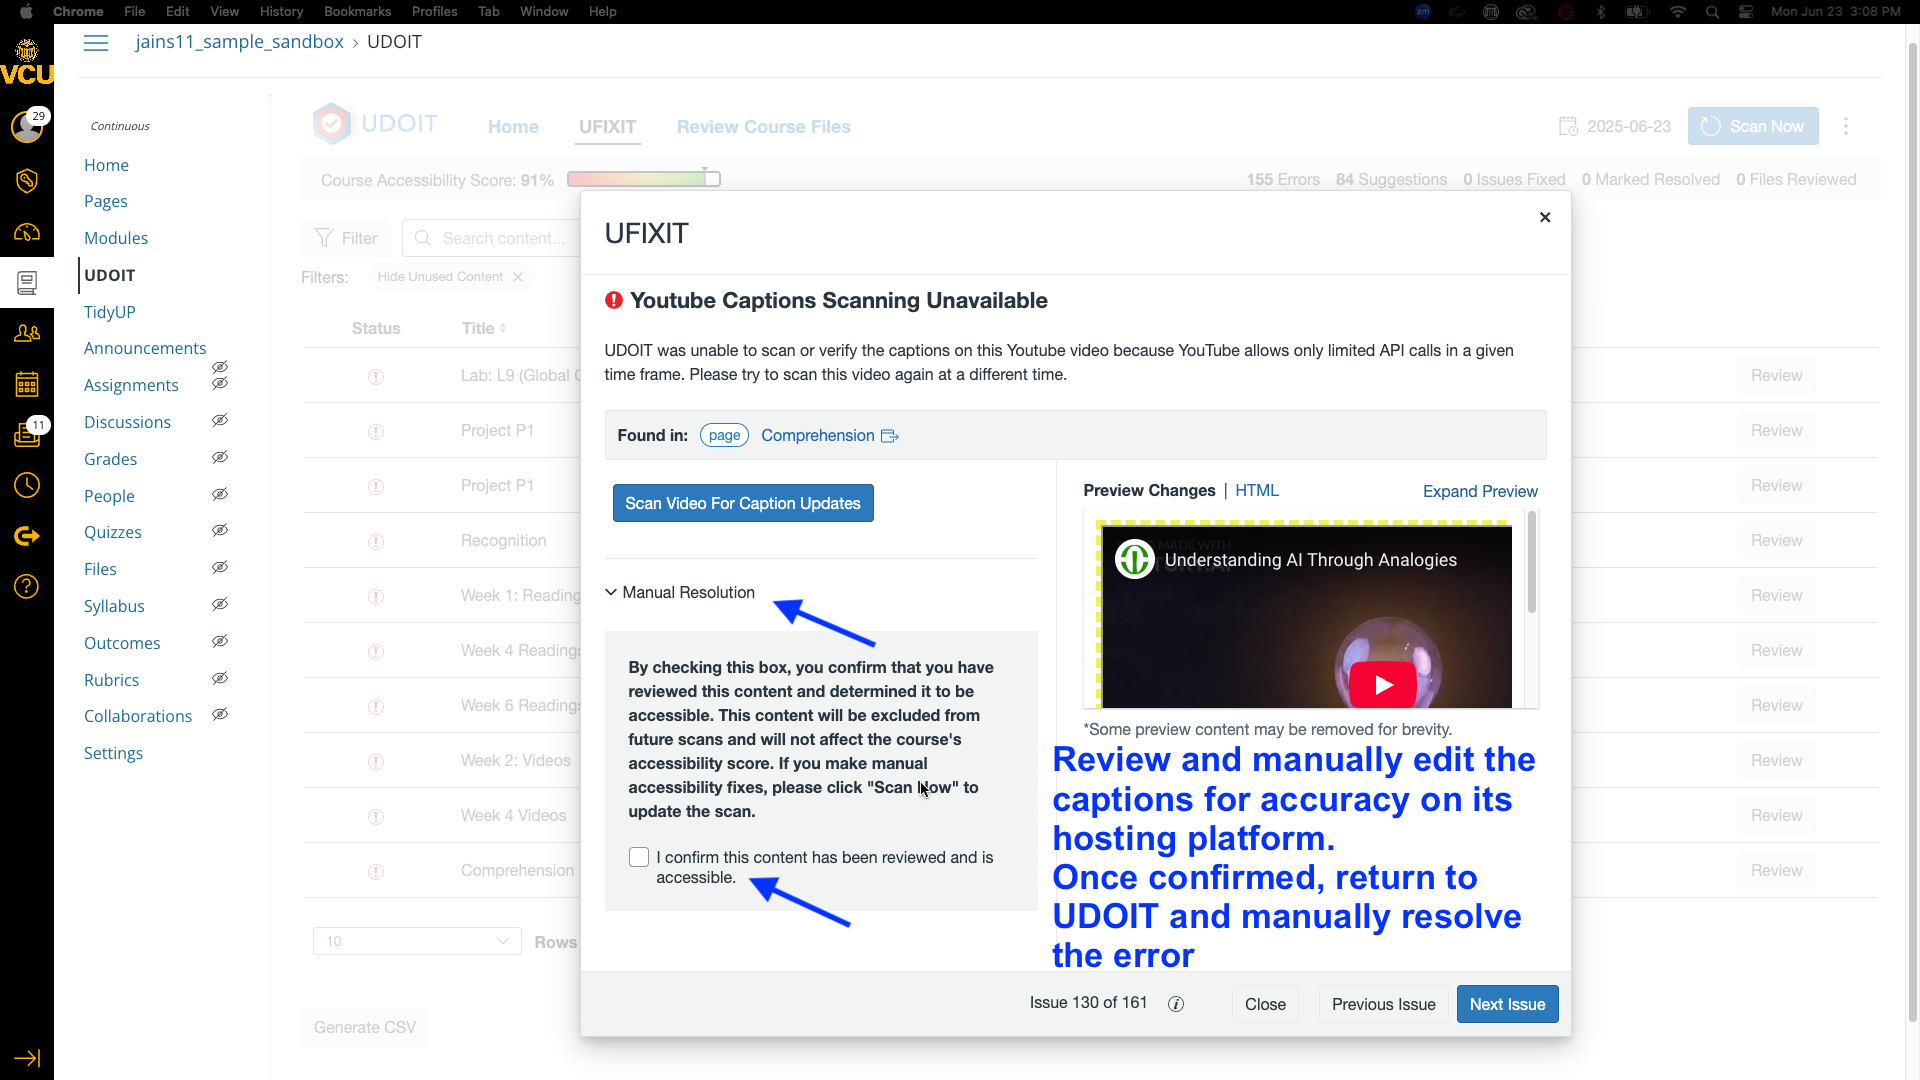Click the Course Accessibility Score progress bar
1920x1080 pixels.
coord(644,179)
